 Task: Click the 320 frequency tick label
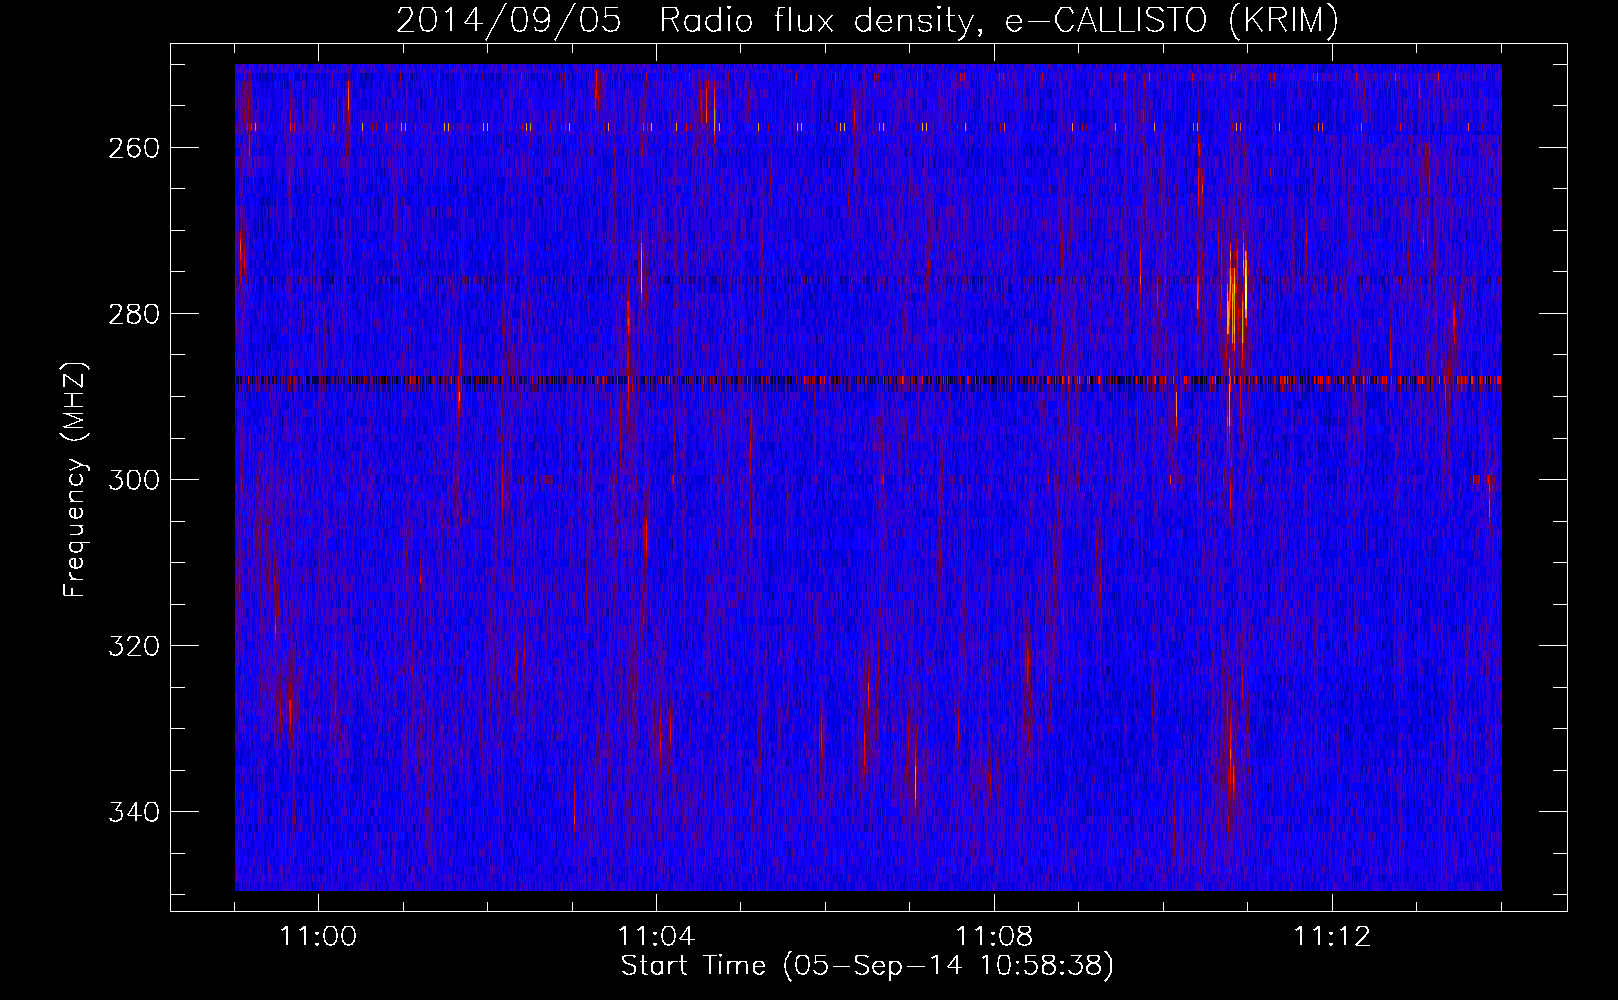coord(134,646)
